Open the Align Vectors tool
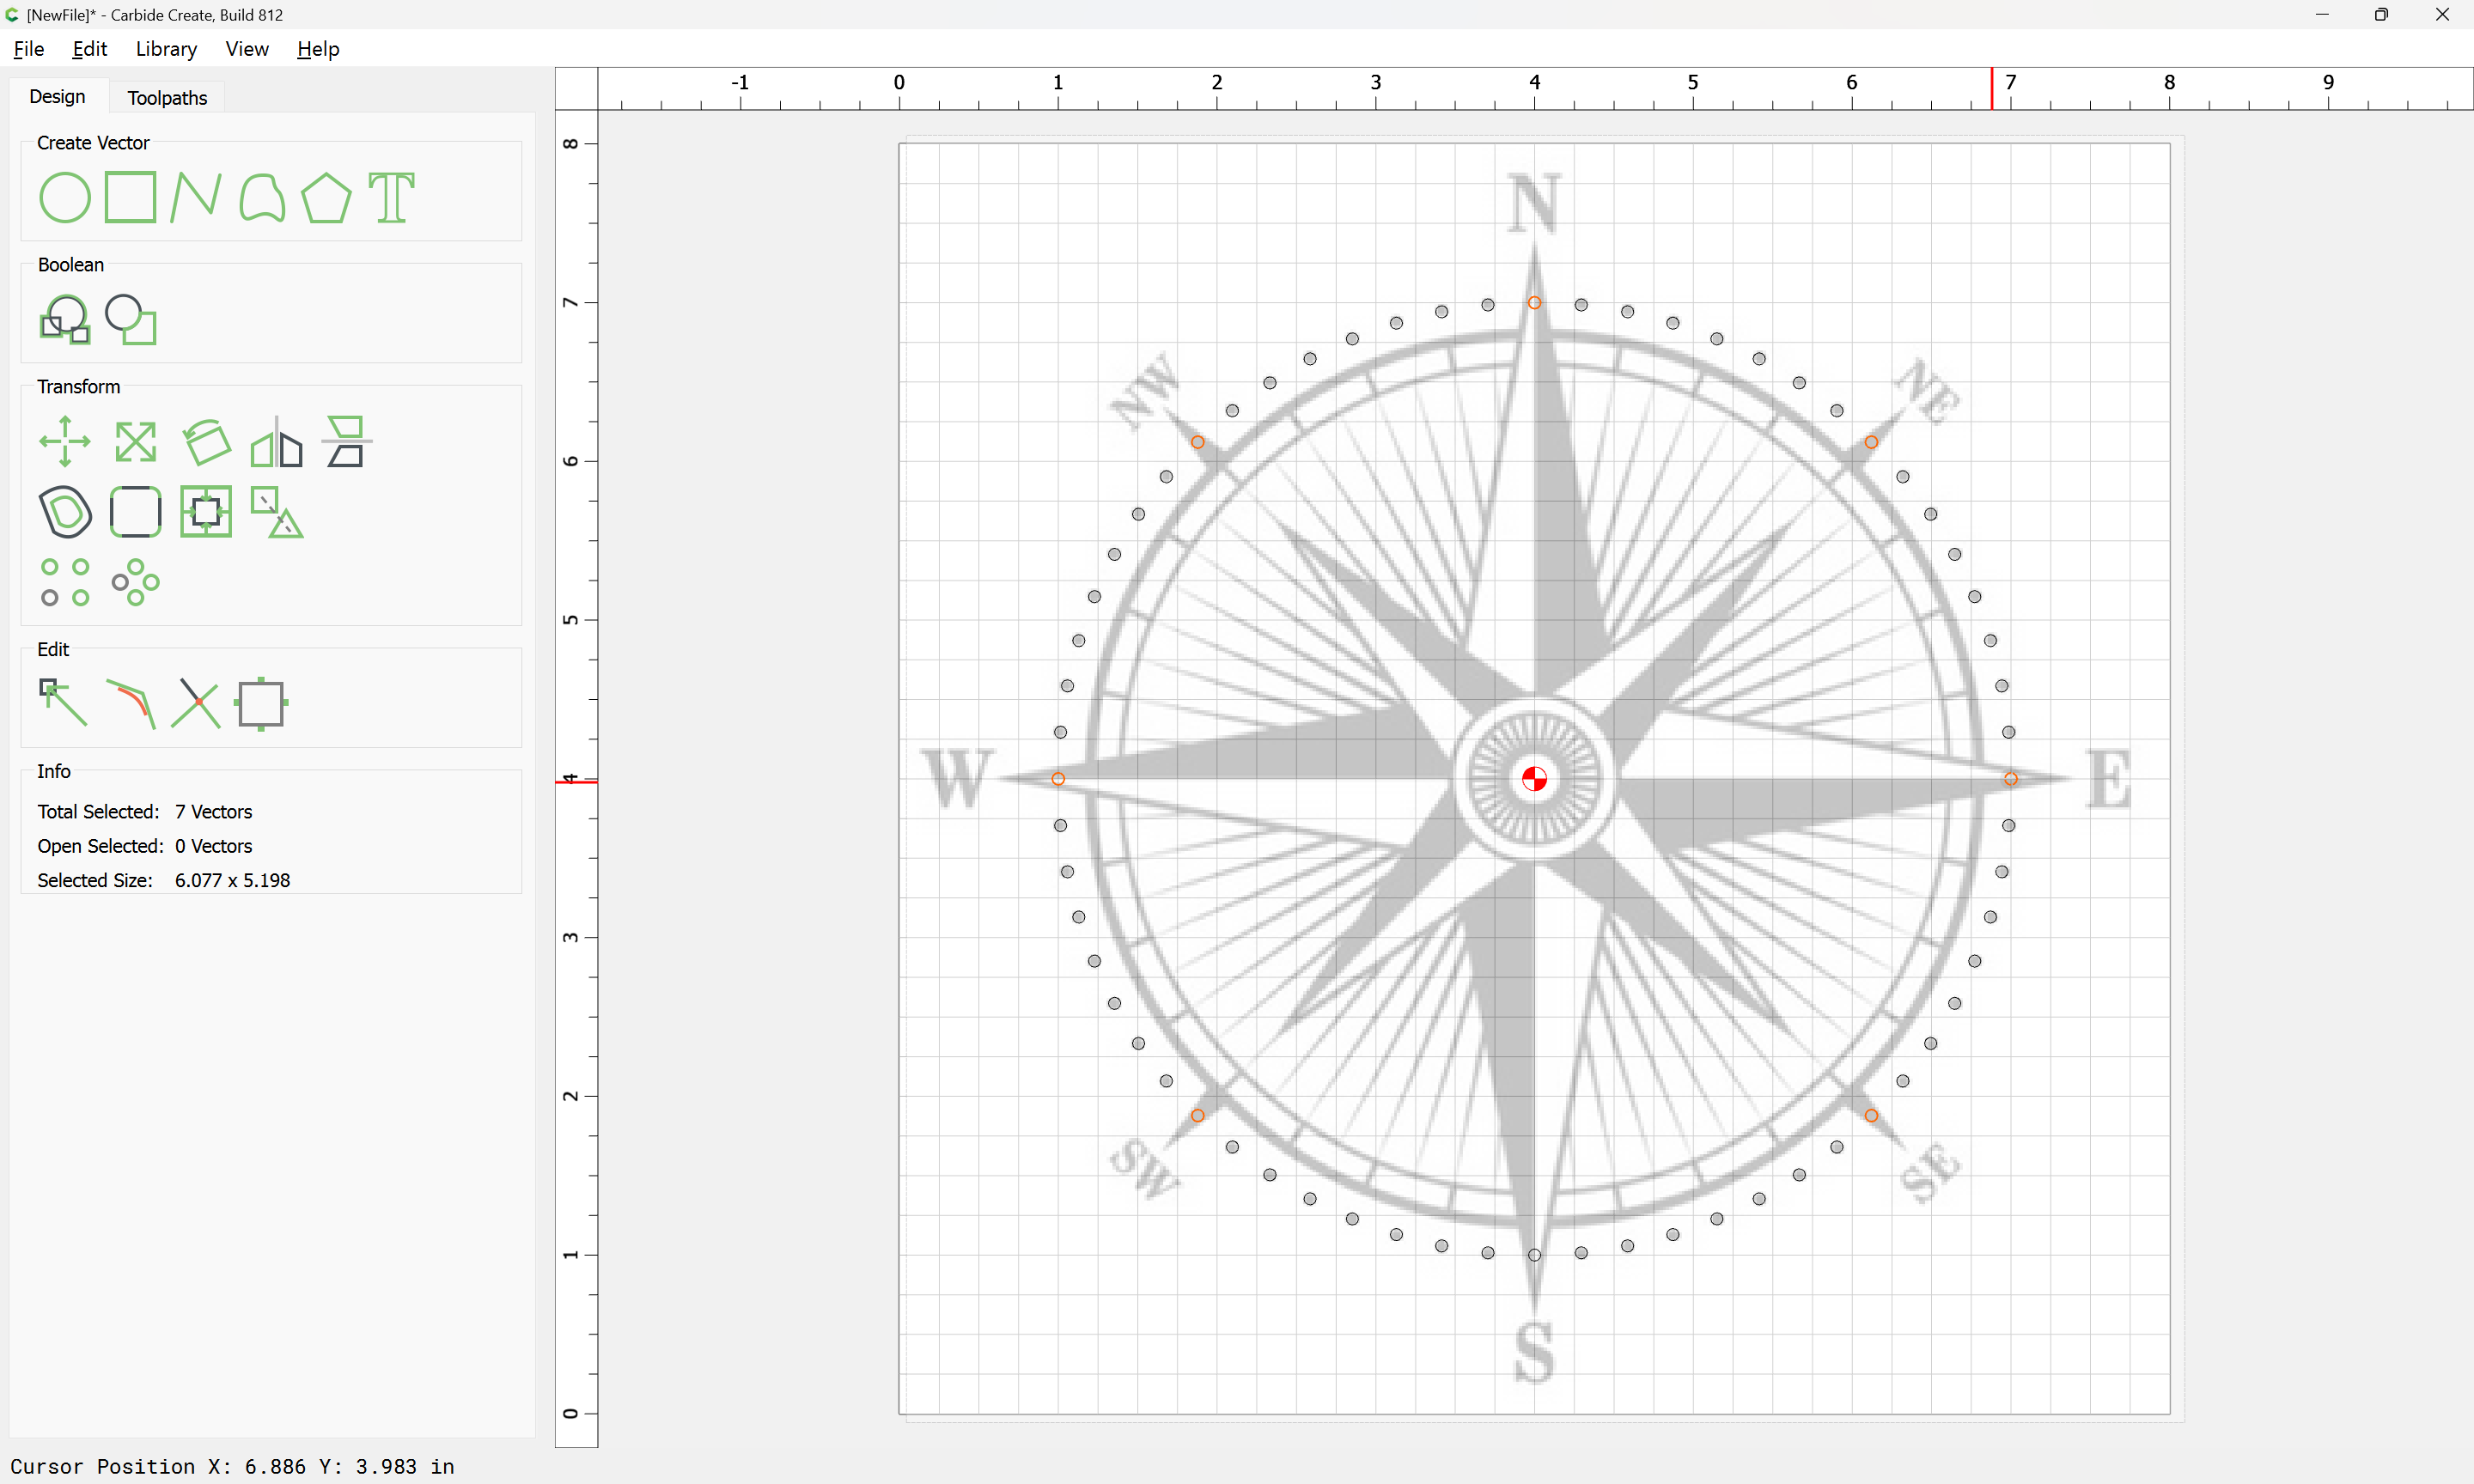The height and width of the screenshot is (1484, 2474). click(206, 512)
